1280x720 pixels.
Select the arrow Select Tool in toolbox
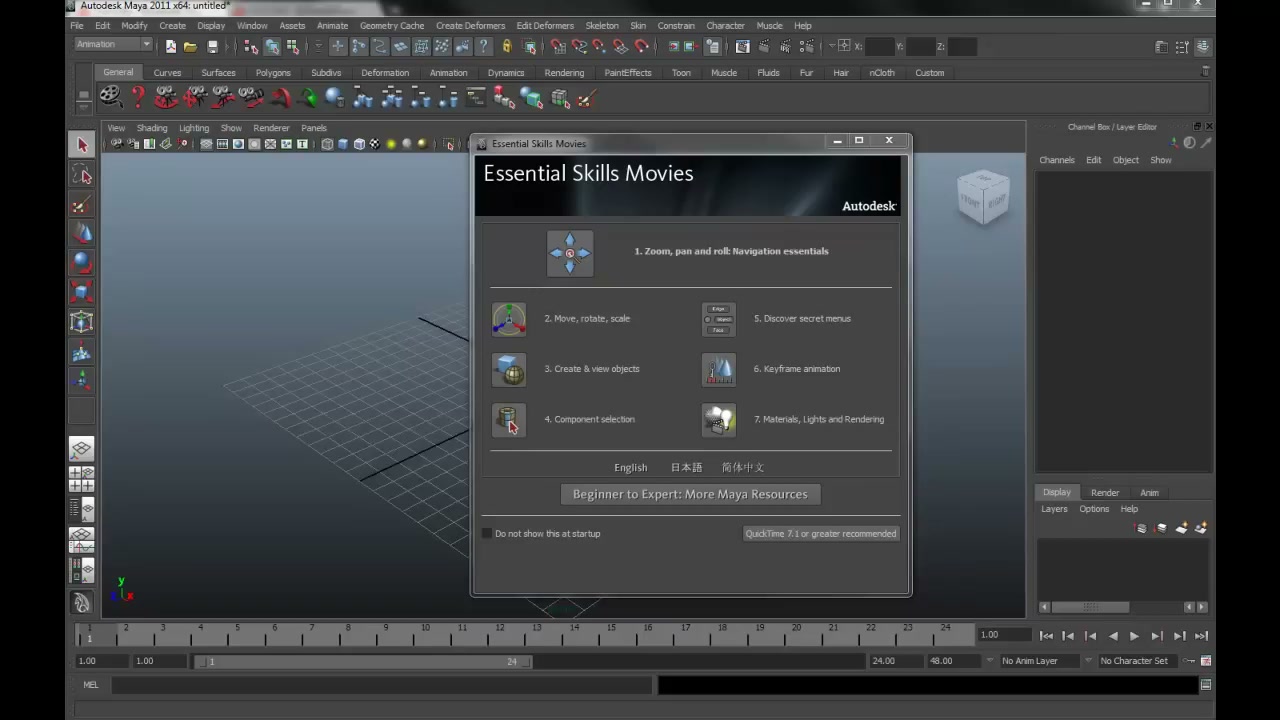tap(82, 145)
